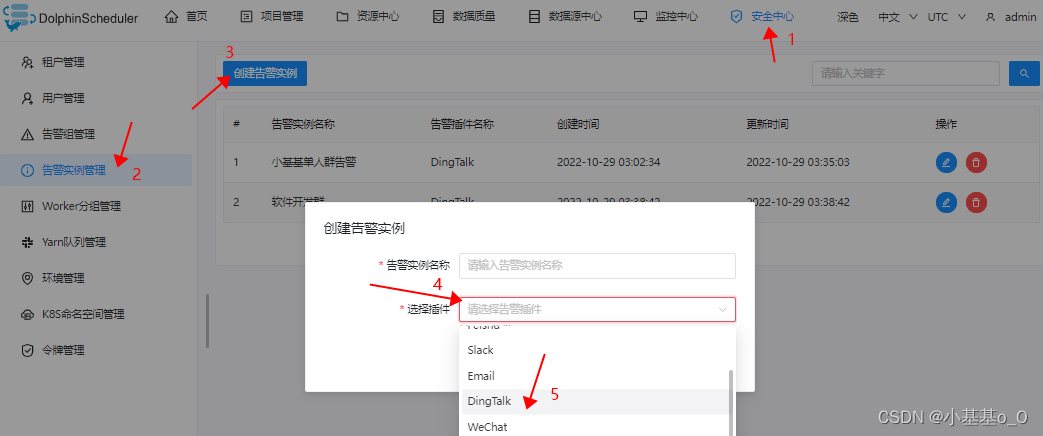Click the shield-check icon beside 令牌管理
Viewport: 1043px width, 436px height.
pos(27,350)
